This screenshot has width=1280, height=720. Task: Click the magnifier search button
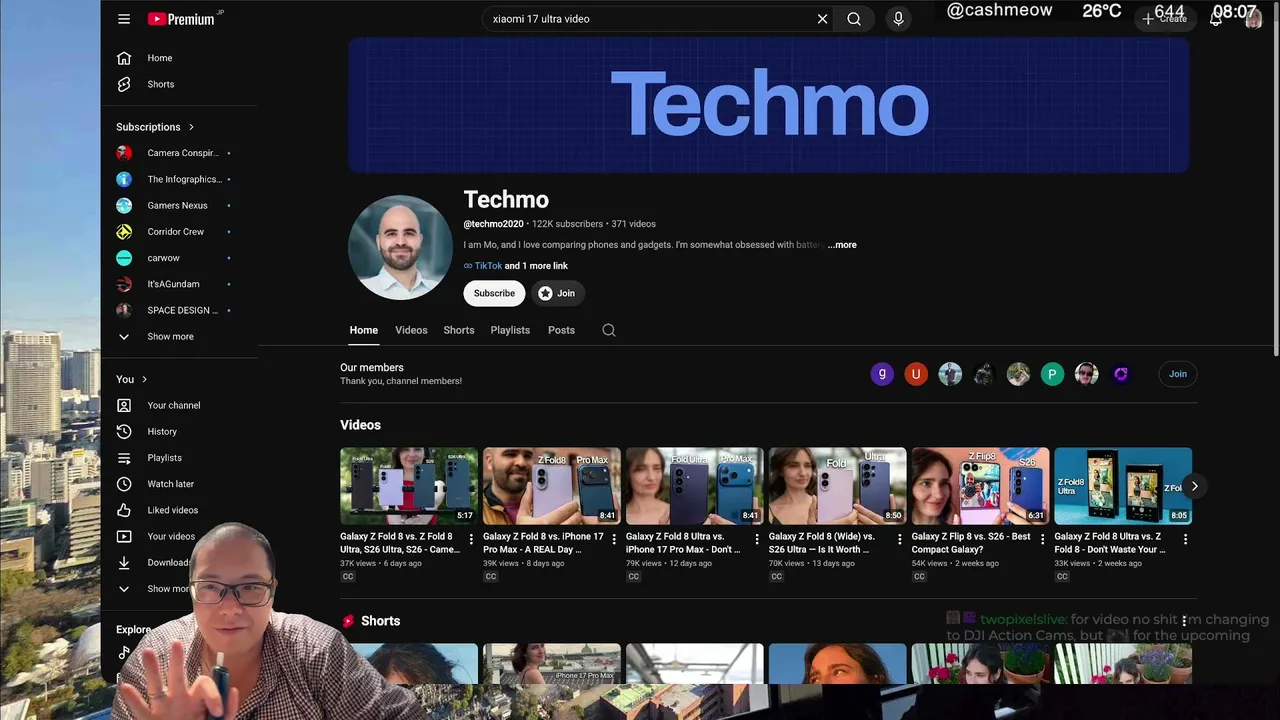(x=854, y=19)
